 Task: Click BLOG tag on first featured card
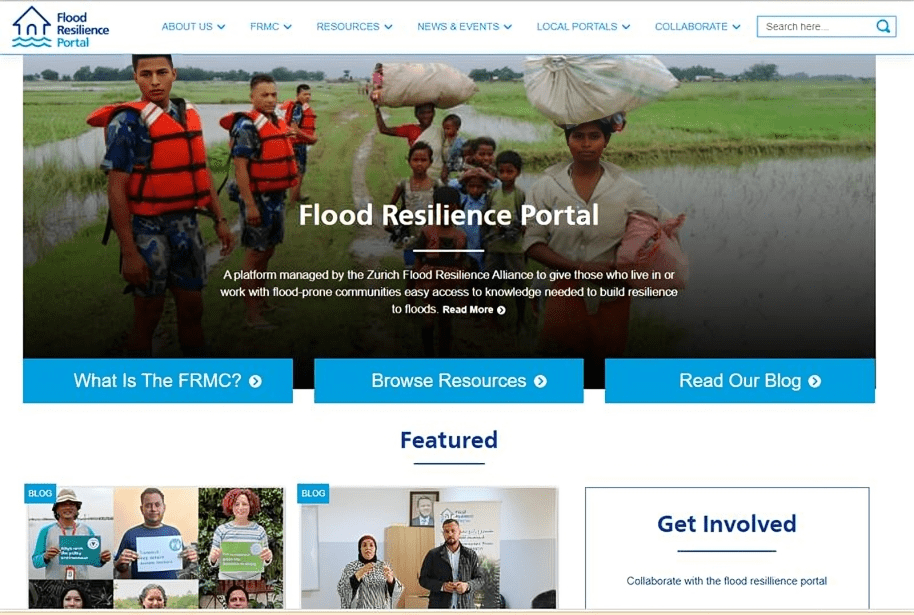click(x=40, y=493)
